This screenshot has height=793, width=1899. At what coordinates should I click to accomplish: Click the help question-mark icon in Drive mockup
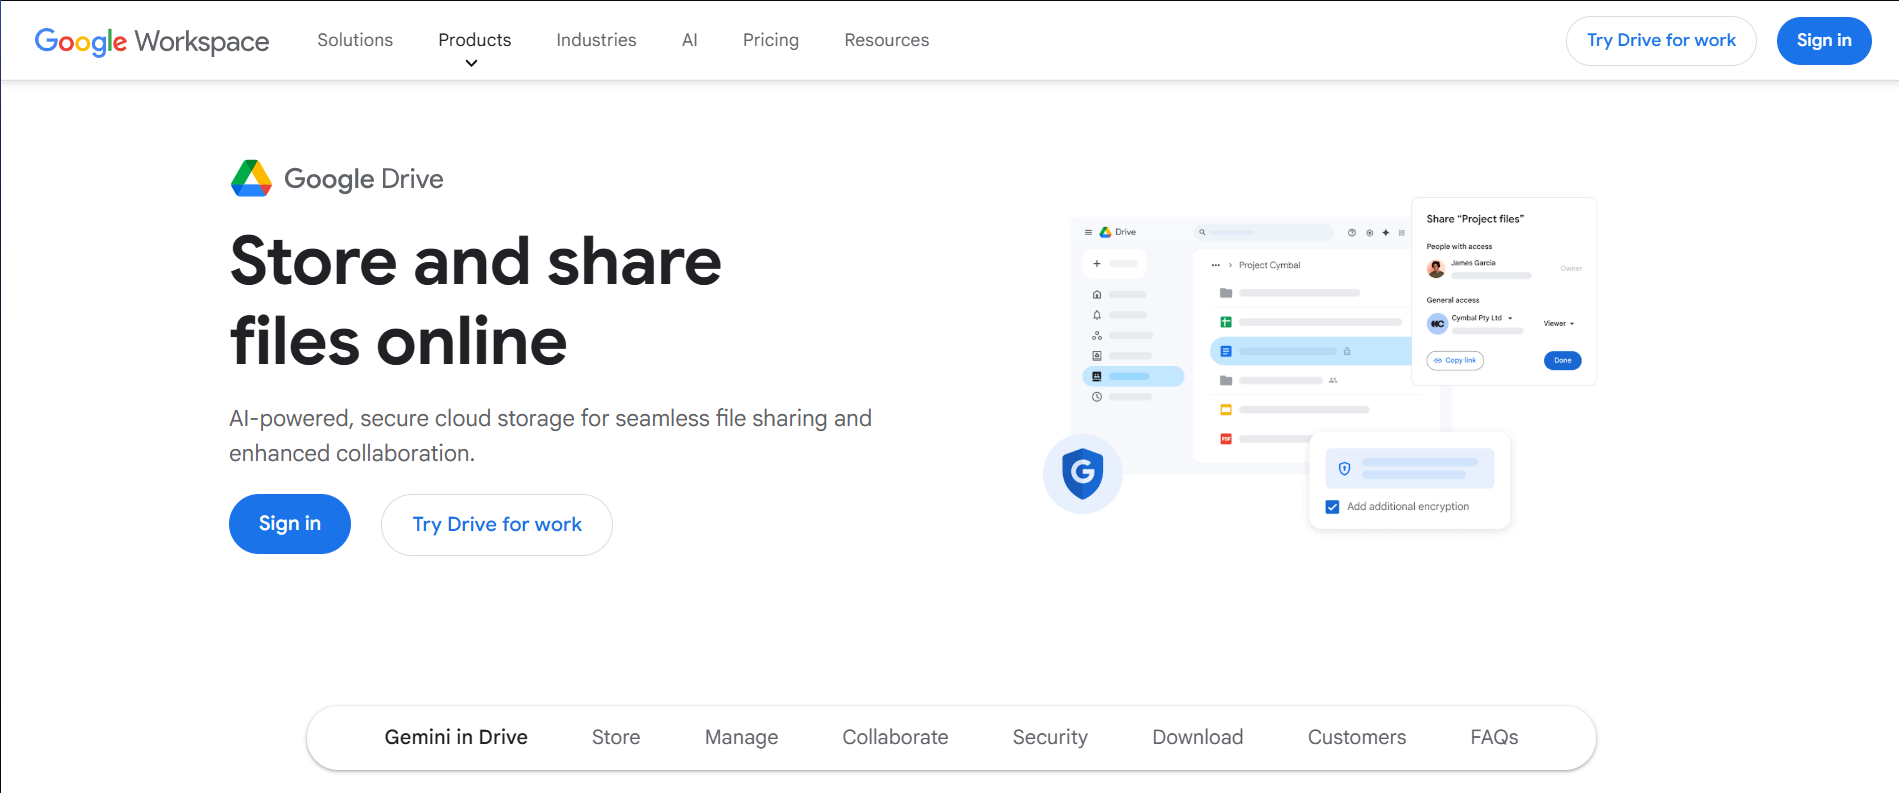[x=1352, y=232]
